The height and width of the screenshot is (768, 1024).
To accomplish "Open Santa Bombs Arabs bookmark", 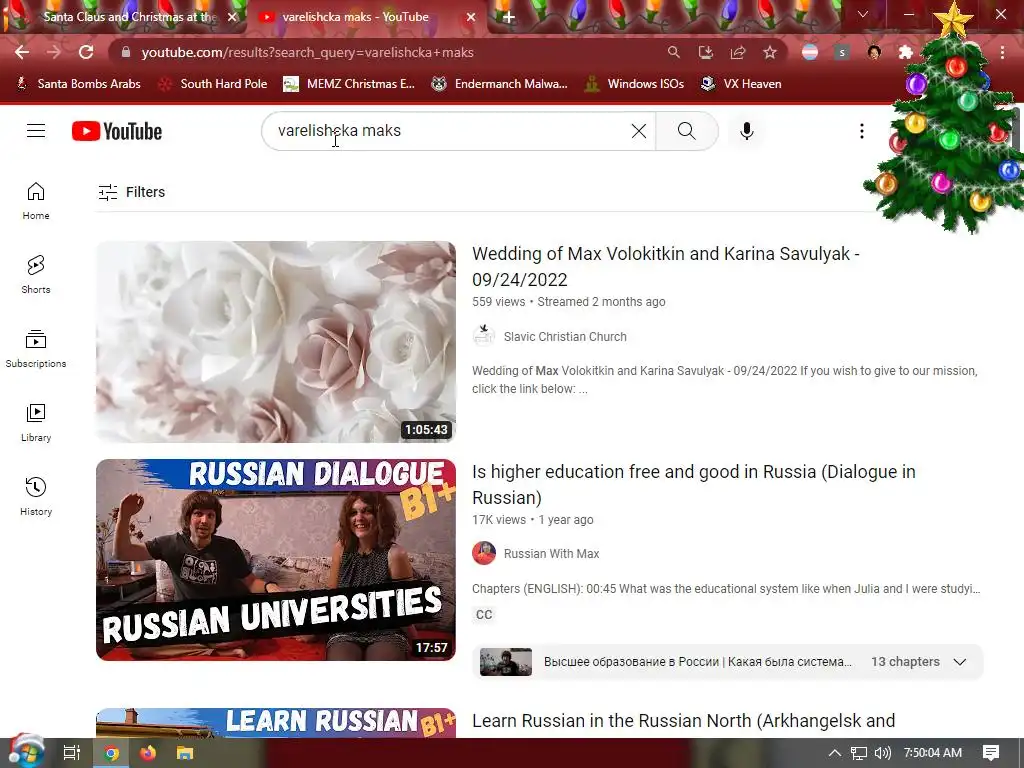I will click(78, 84).
